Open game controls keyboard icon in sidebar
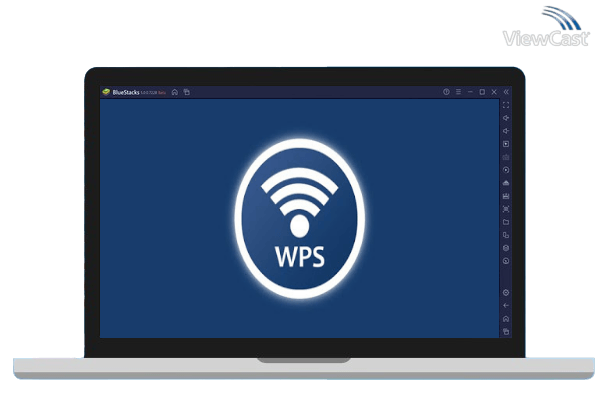The width and height of the screenshot is (602, 414). (x=506, y=157)
